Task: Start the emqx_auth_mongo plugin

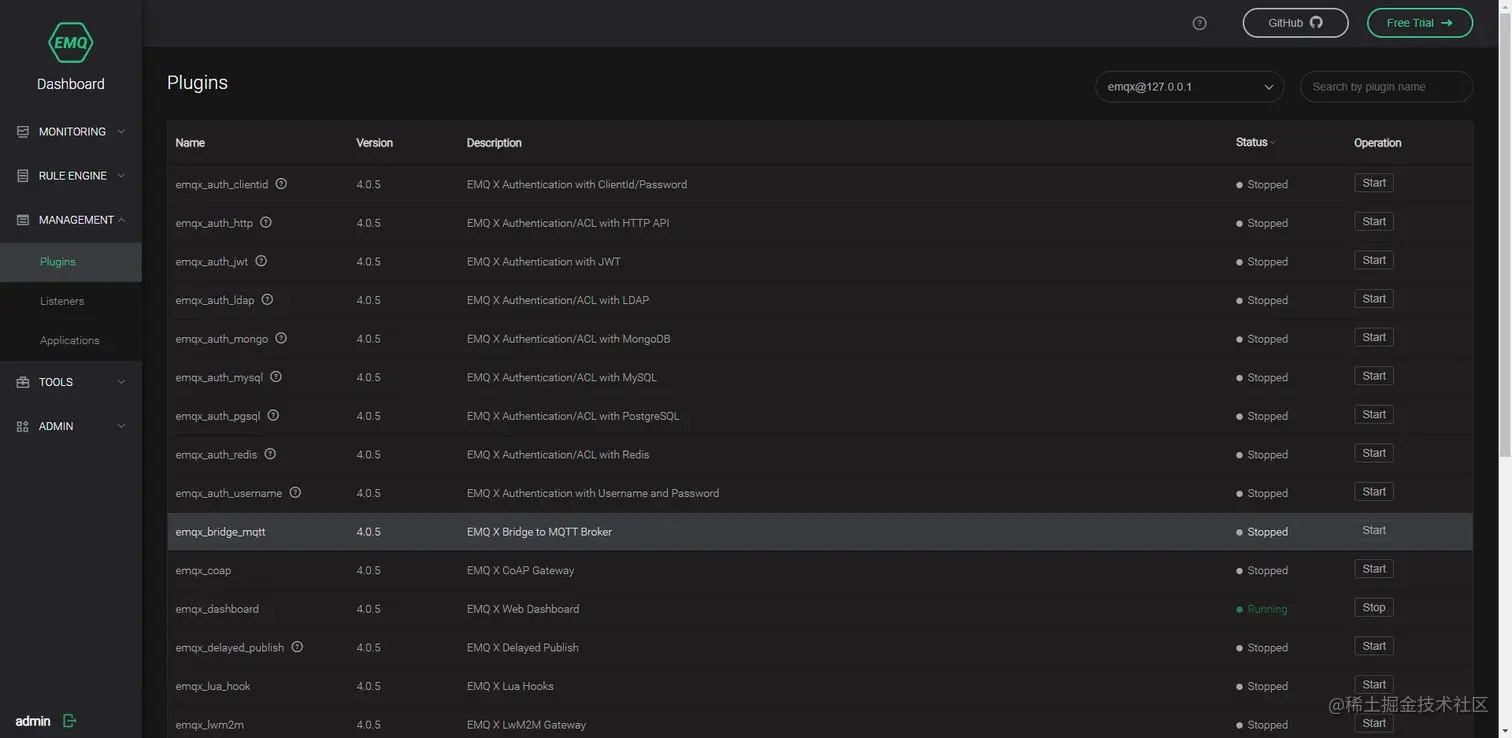Action: point(1374,338)
